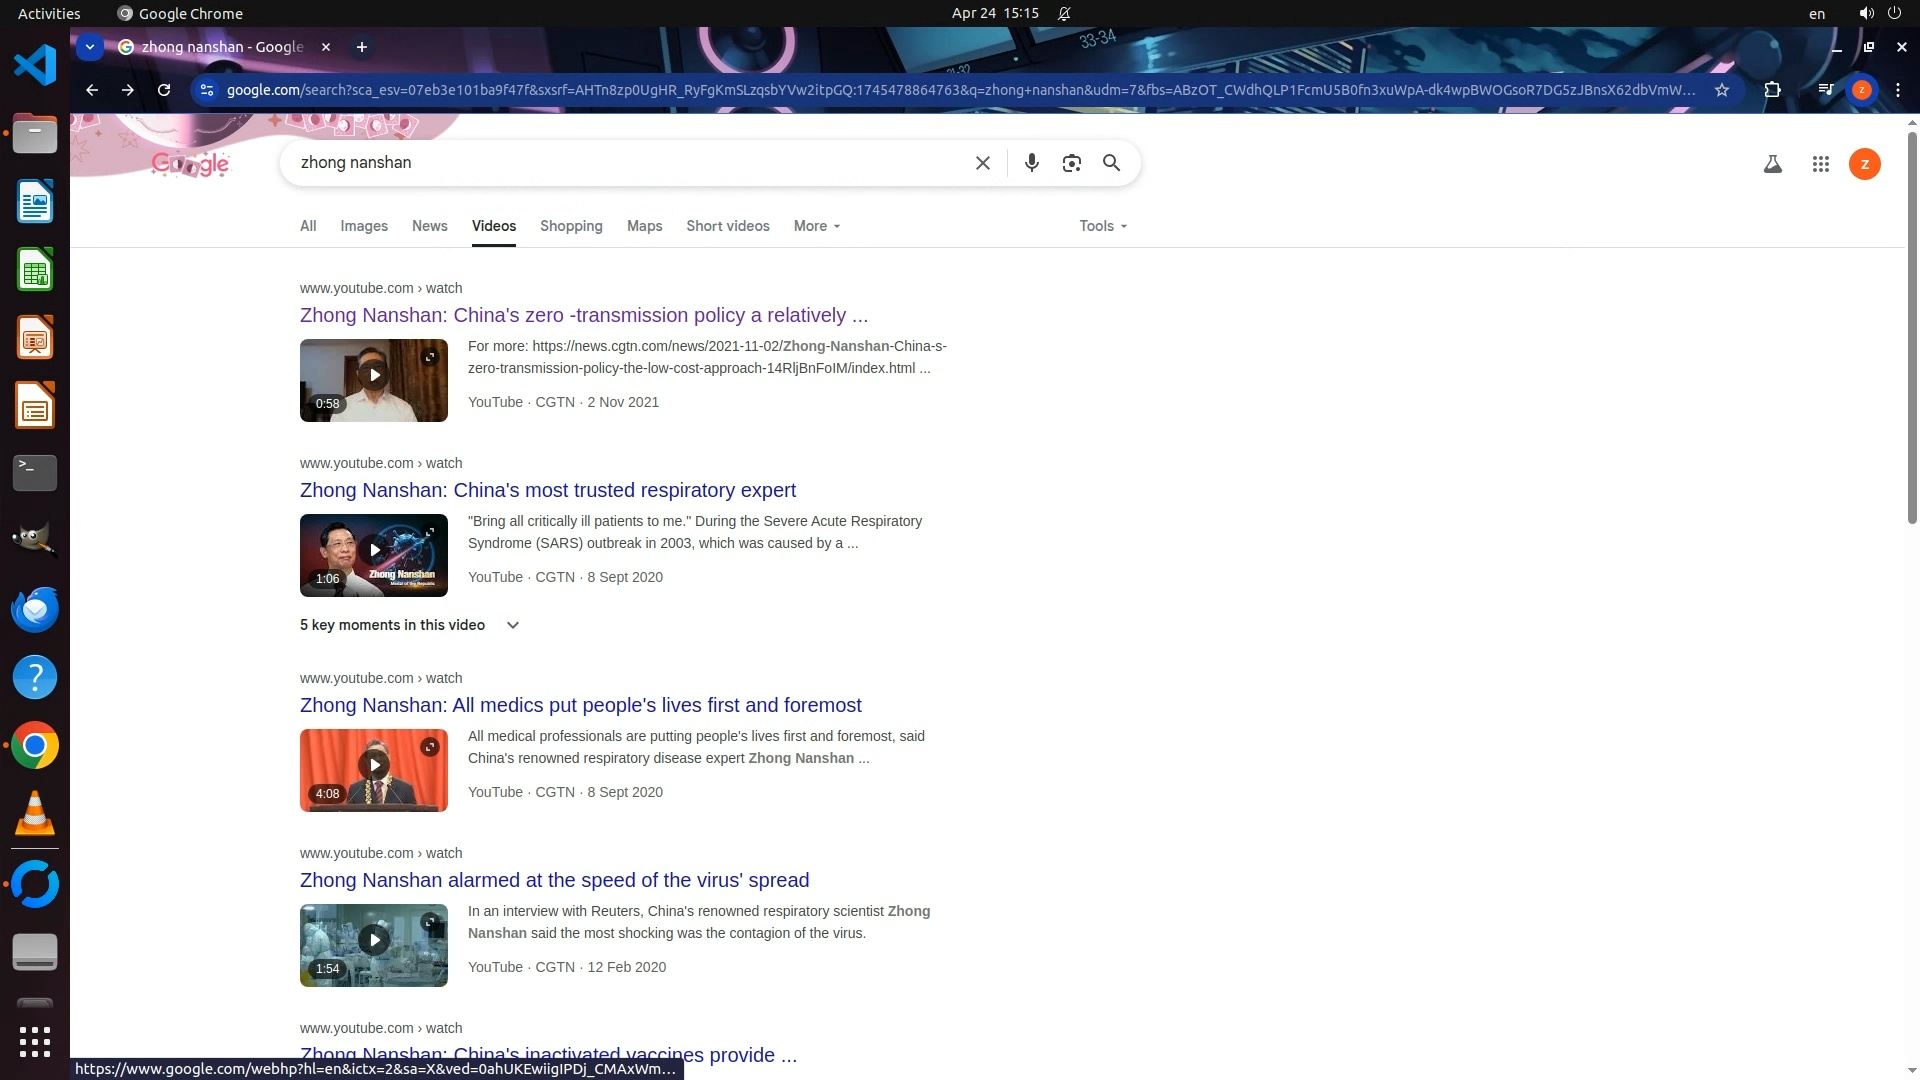The image size is (1920, 1080).
Task: Open the Google apps grid
Action: 1820,164
